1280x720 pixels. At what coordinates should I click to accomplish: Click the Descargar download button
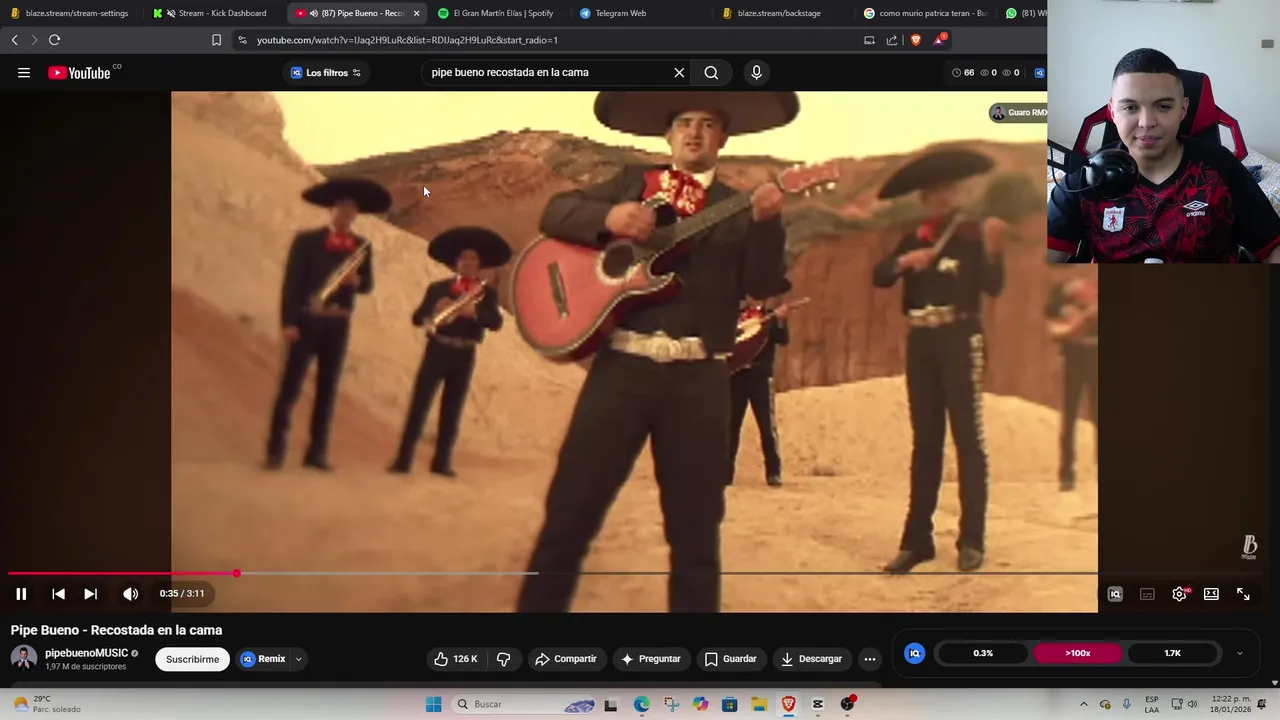coord(811,659)
